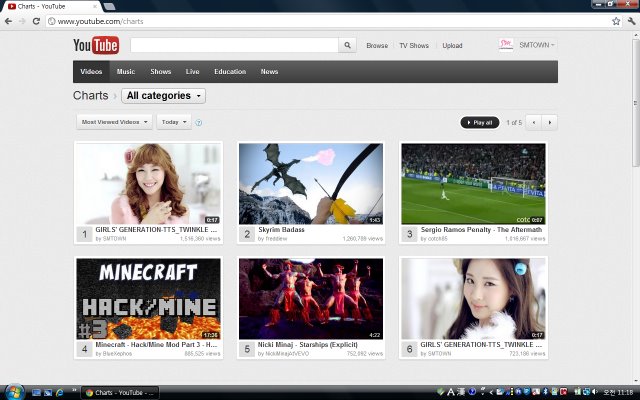The image size is (640, 400).
Task: Open All categories dropdown
Action: (x=163, y=96)
